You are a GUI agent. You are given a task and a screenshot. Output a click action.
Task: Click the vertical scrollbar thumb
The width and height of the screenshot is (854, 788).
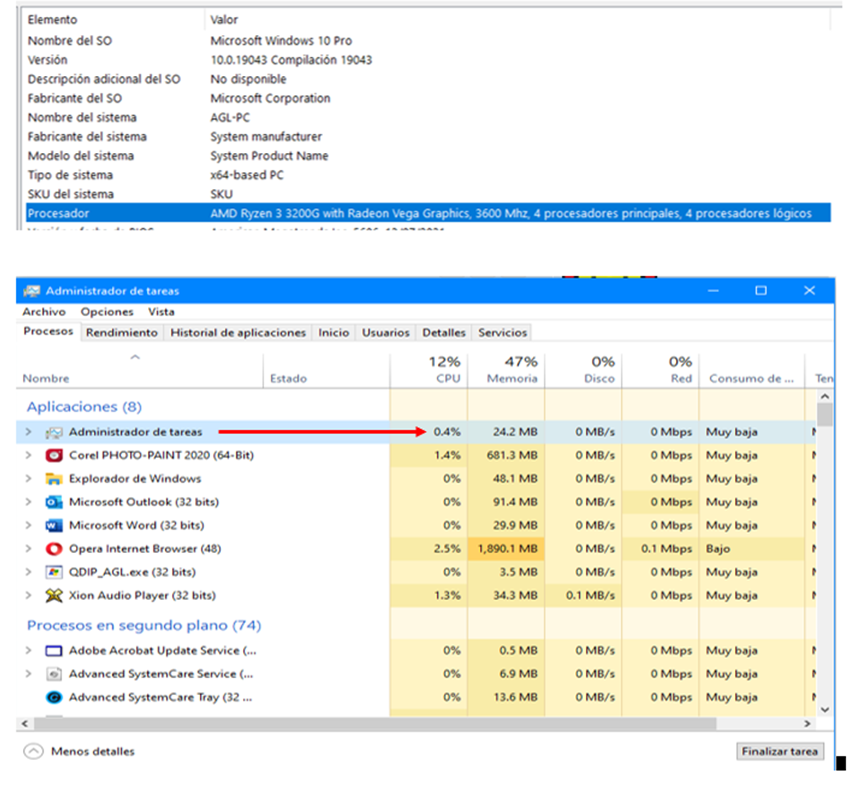pyautogui.click(x=825, y=414)
